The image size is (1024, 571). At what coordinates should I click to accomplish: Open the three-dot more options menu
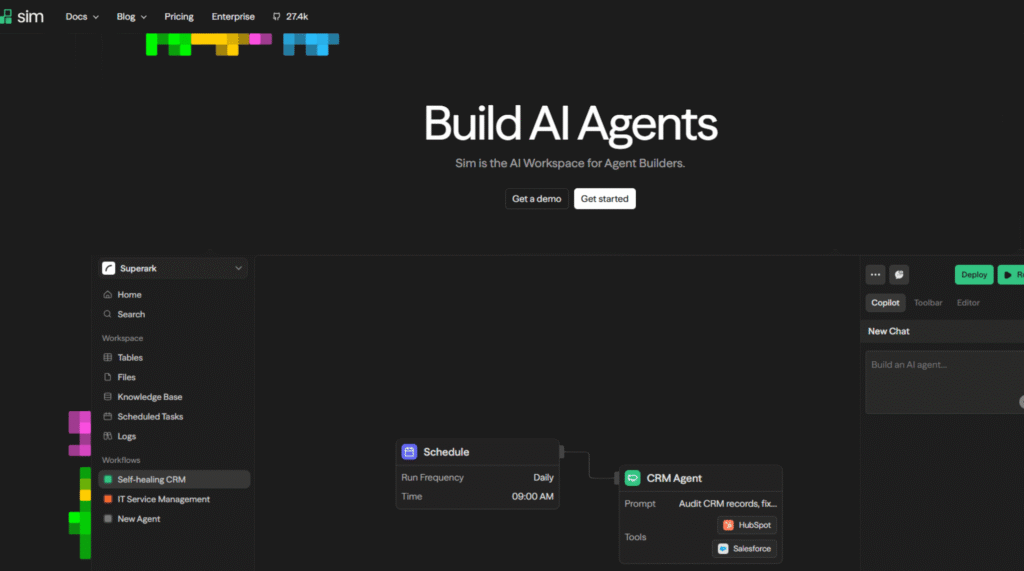click(x=875, y=275)
